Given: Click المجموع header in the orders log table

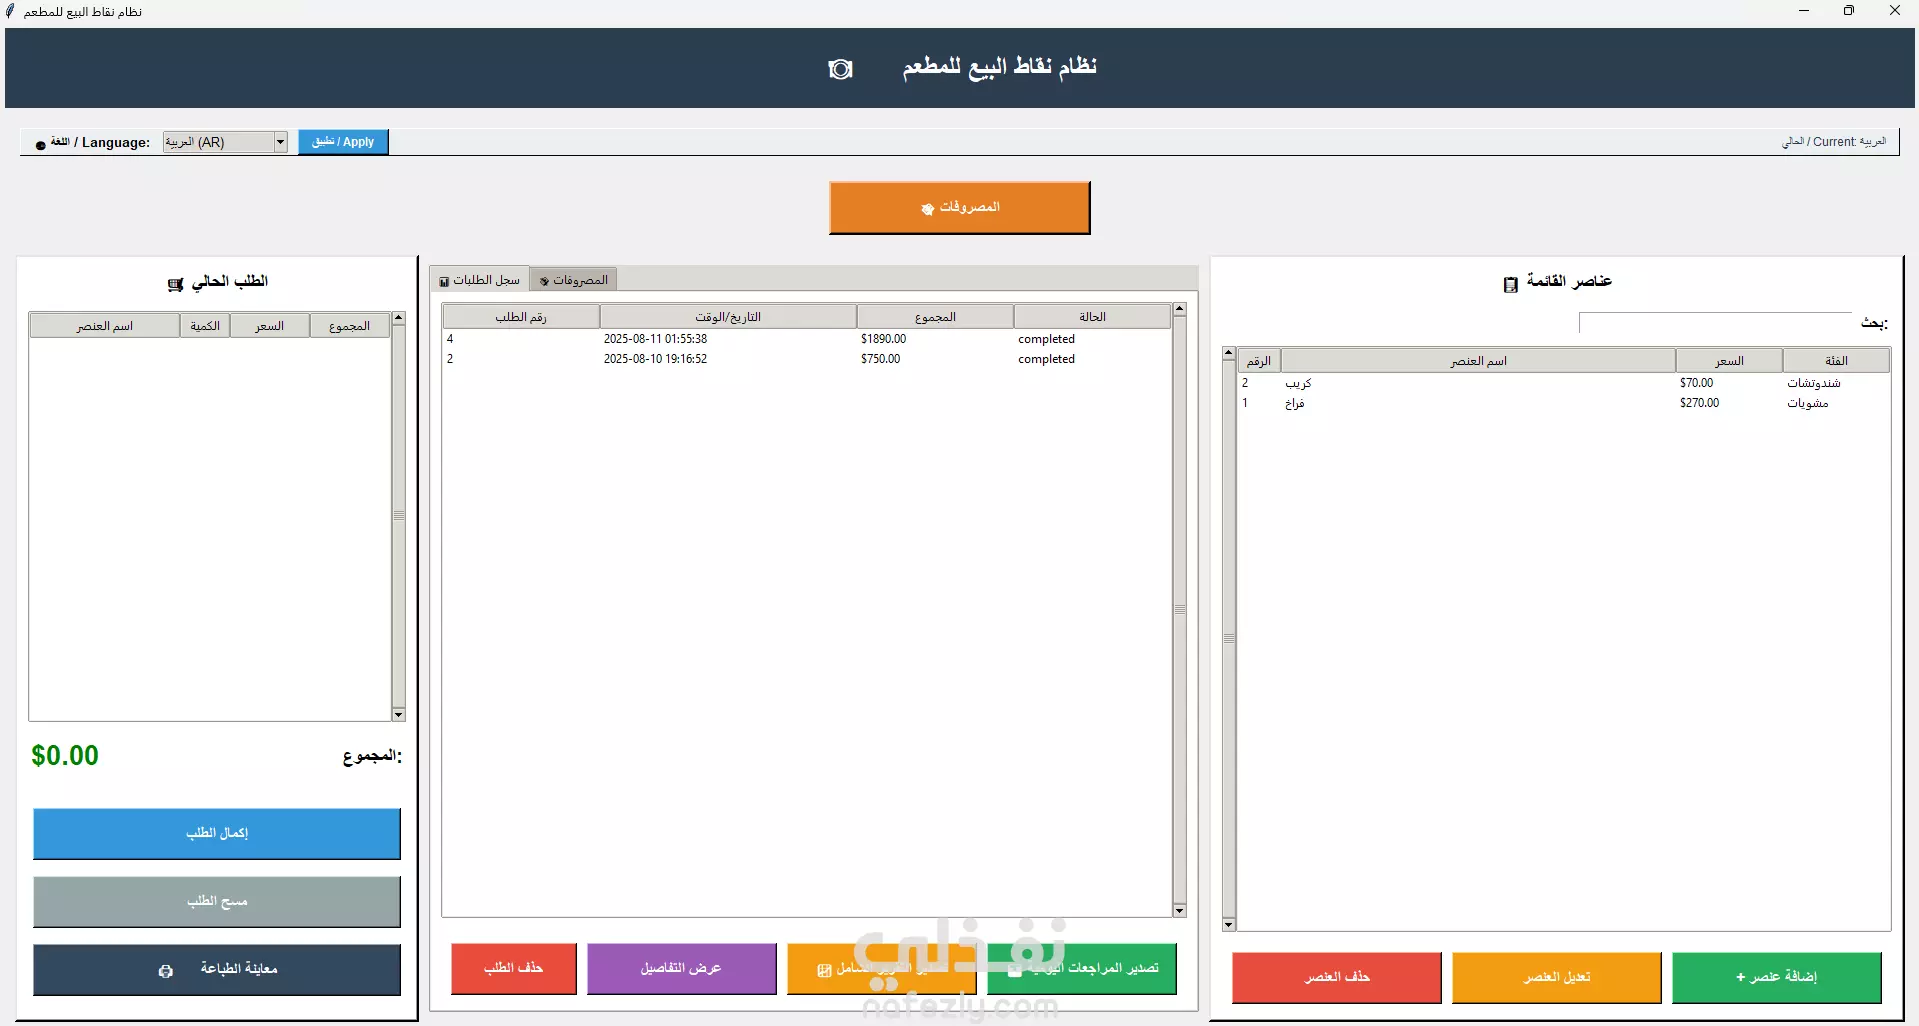Looking at the screenshot, I should coord(935,317).
